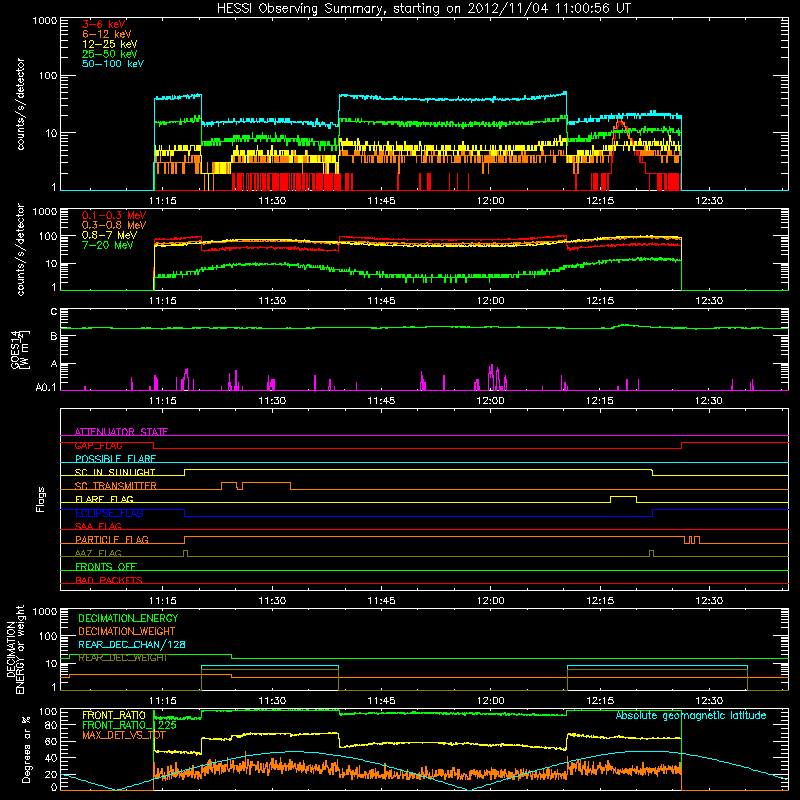Click the MAX_DET_VS_TOT legend label
Screen dimensions: 800x800
[124, 735]
